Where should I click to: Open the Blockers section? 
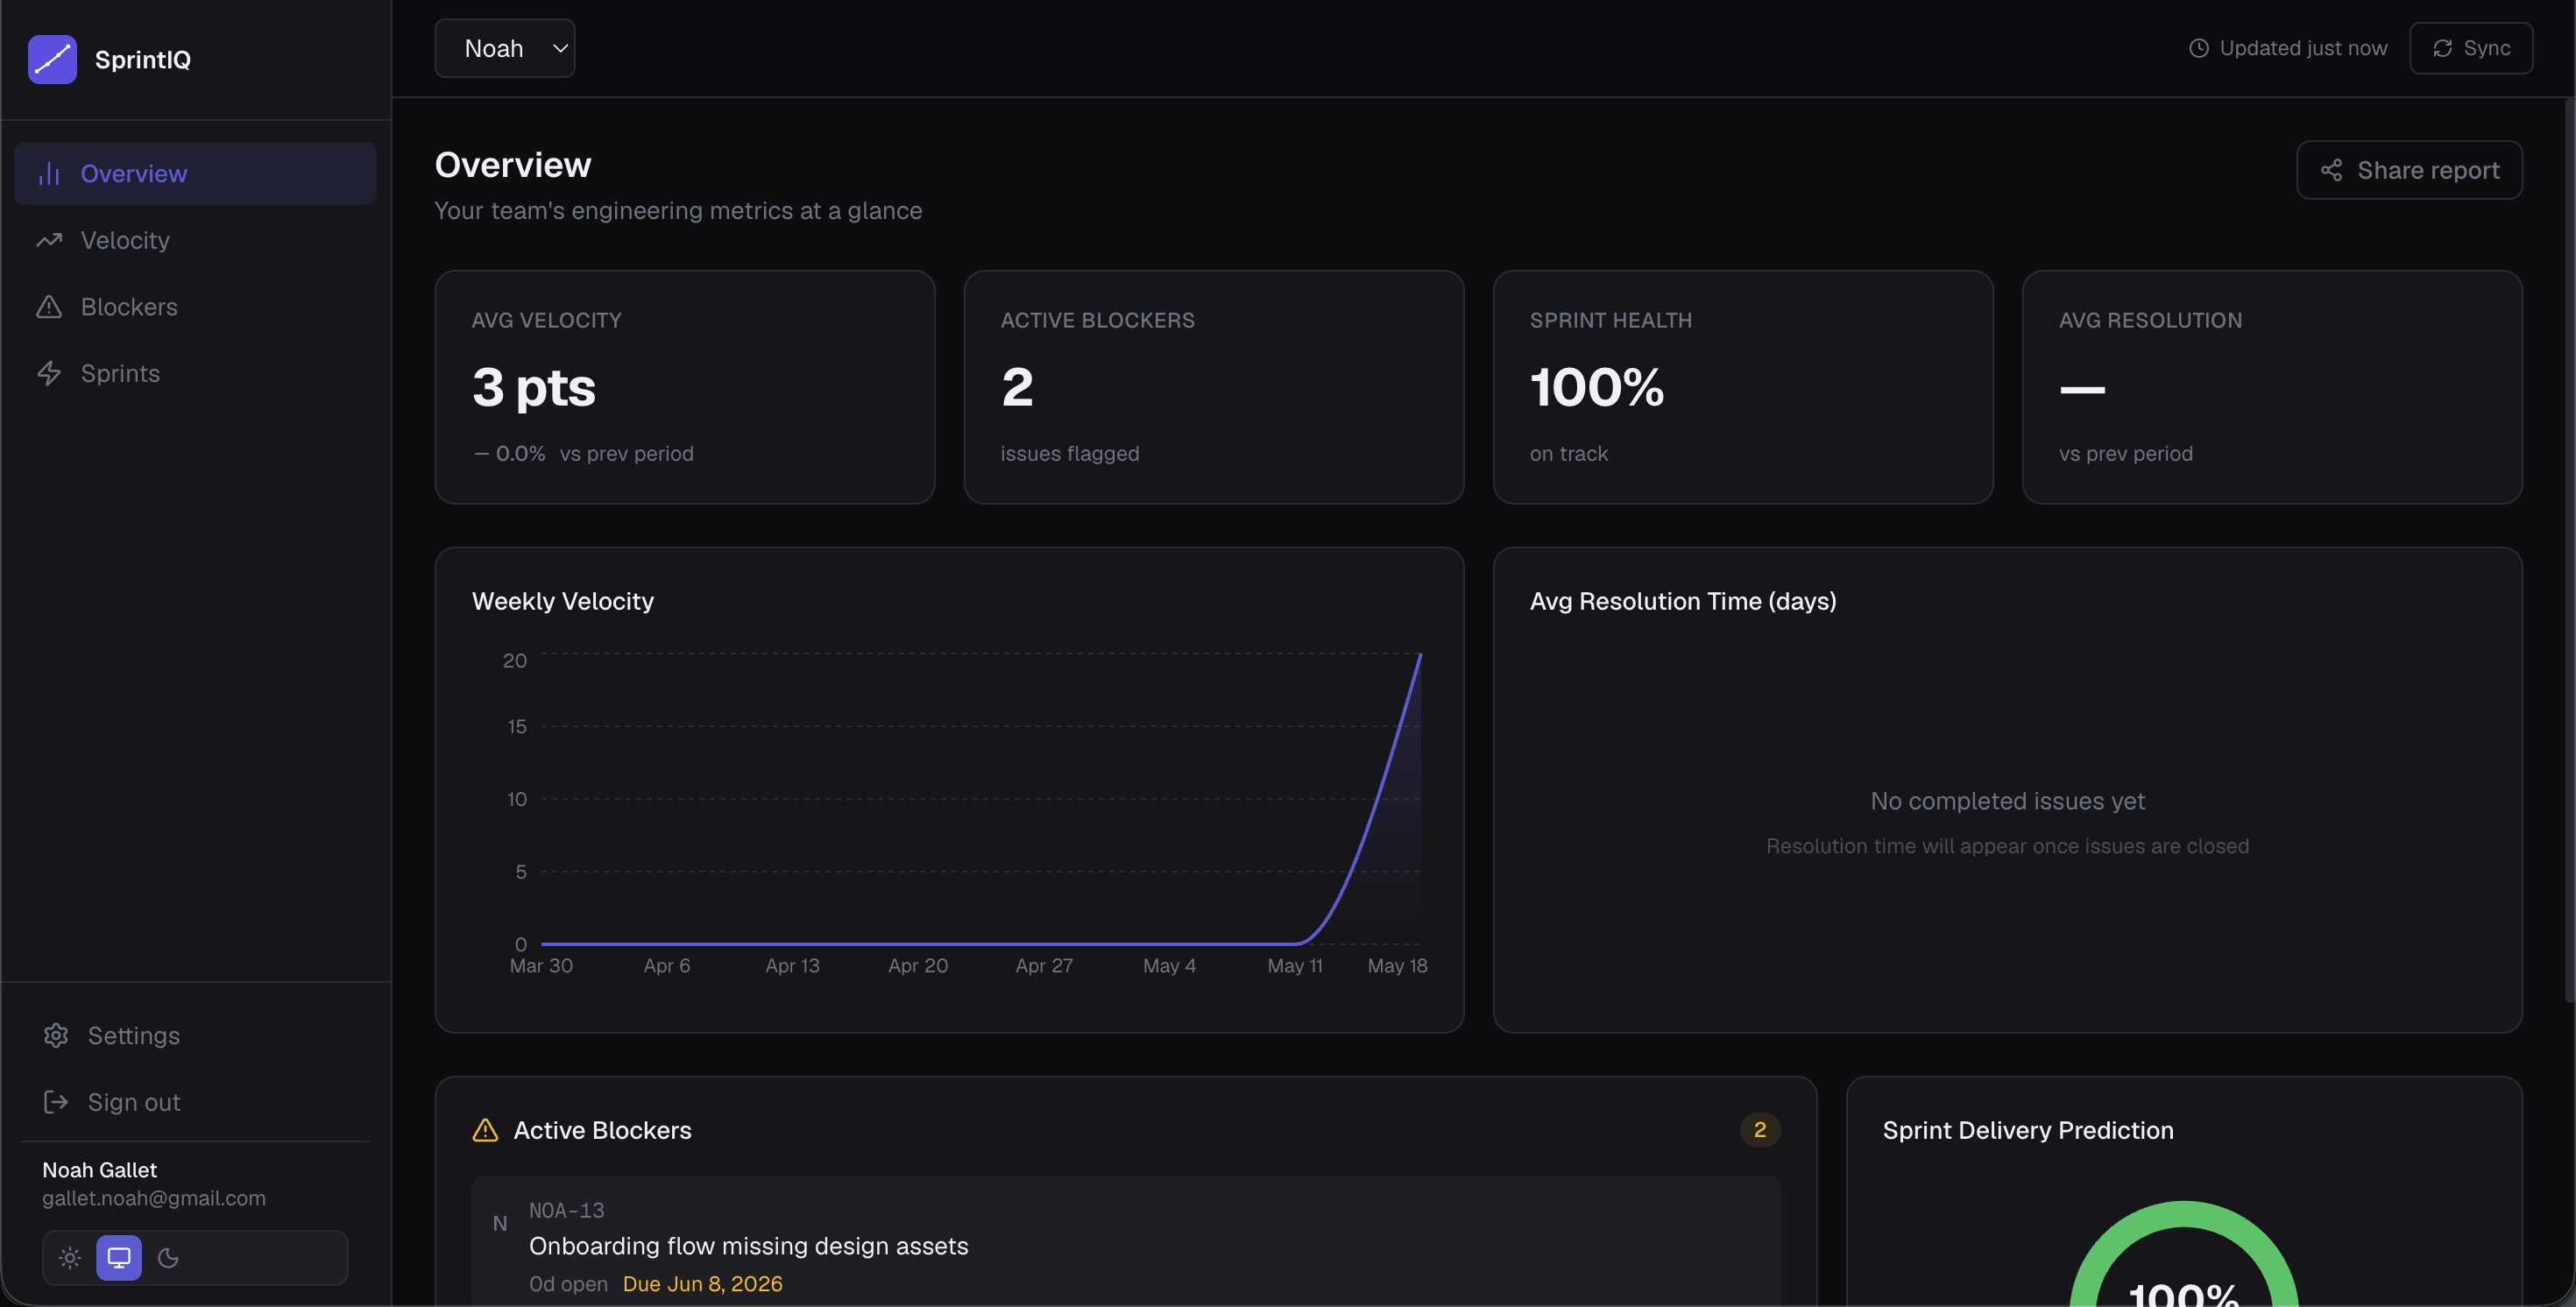tap(195, 307)
